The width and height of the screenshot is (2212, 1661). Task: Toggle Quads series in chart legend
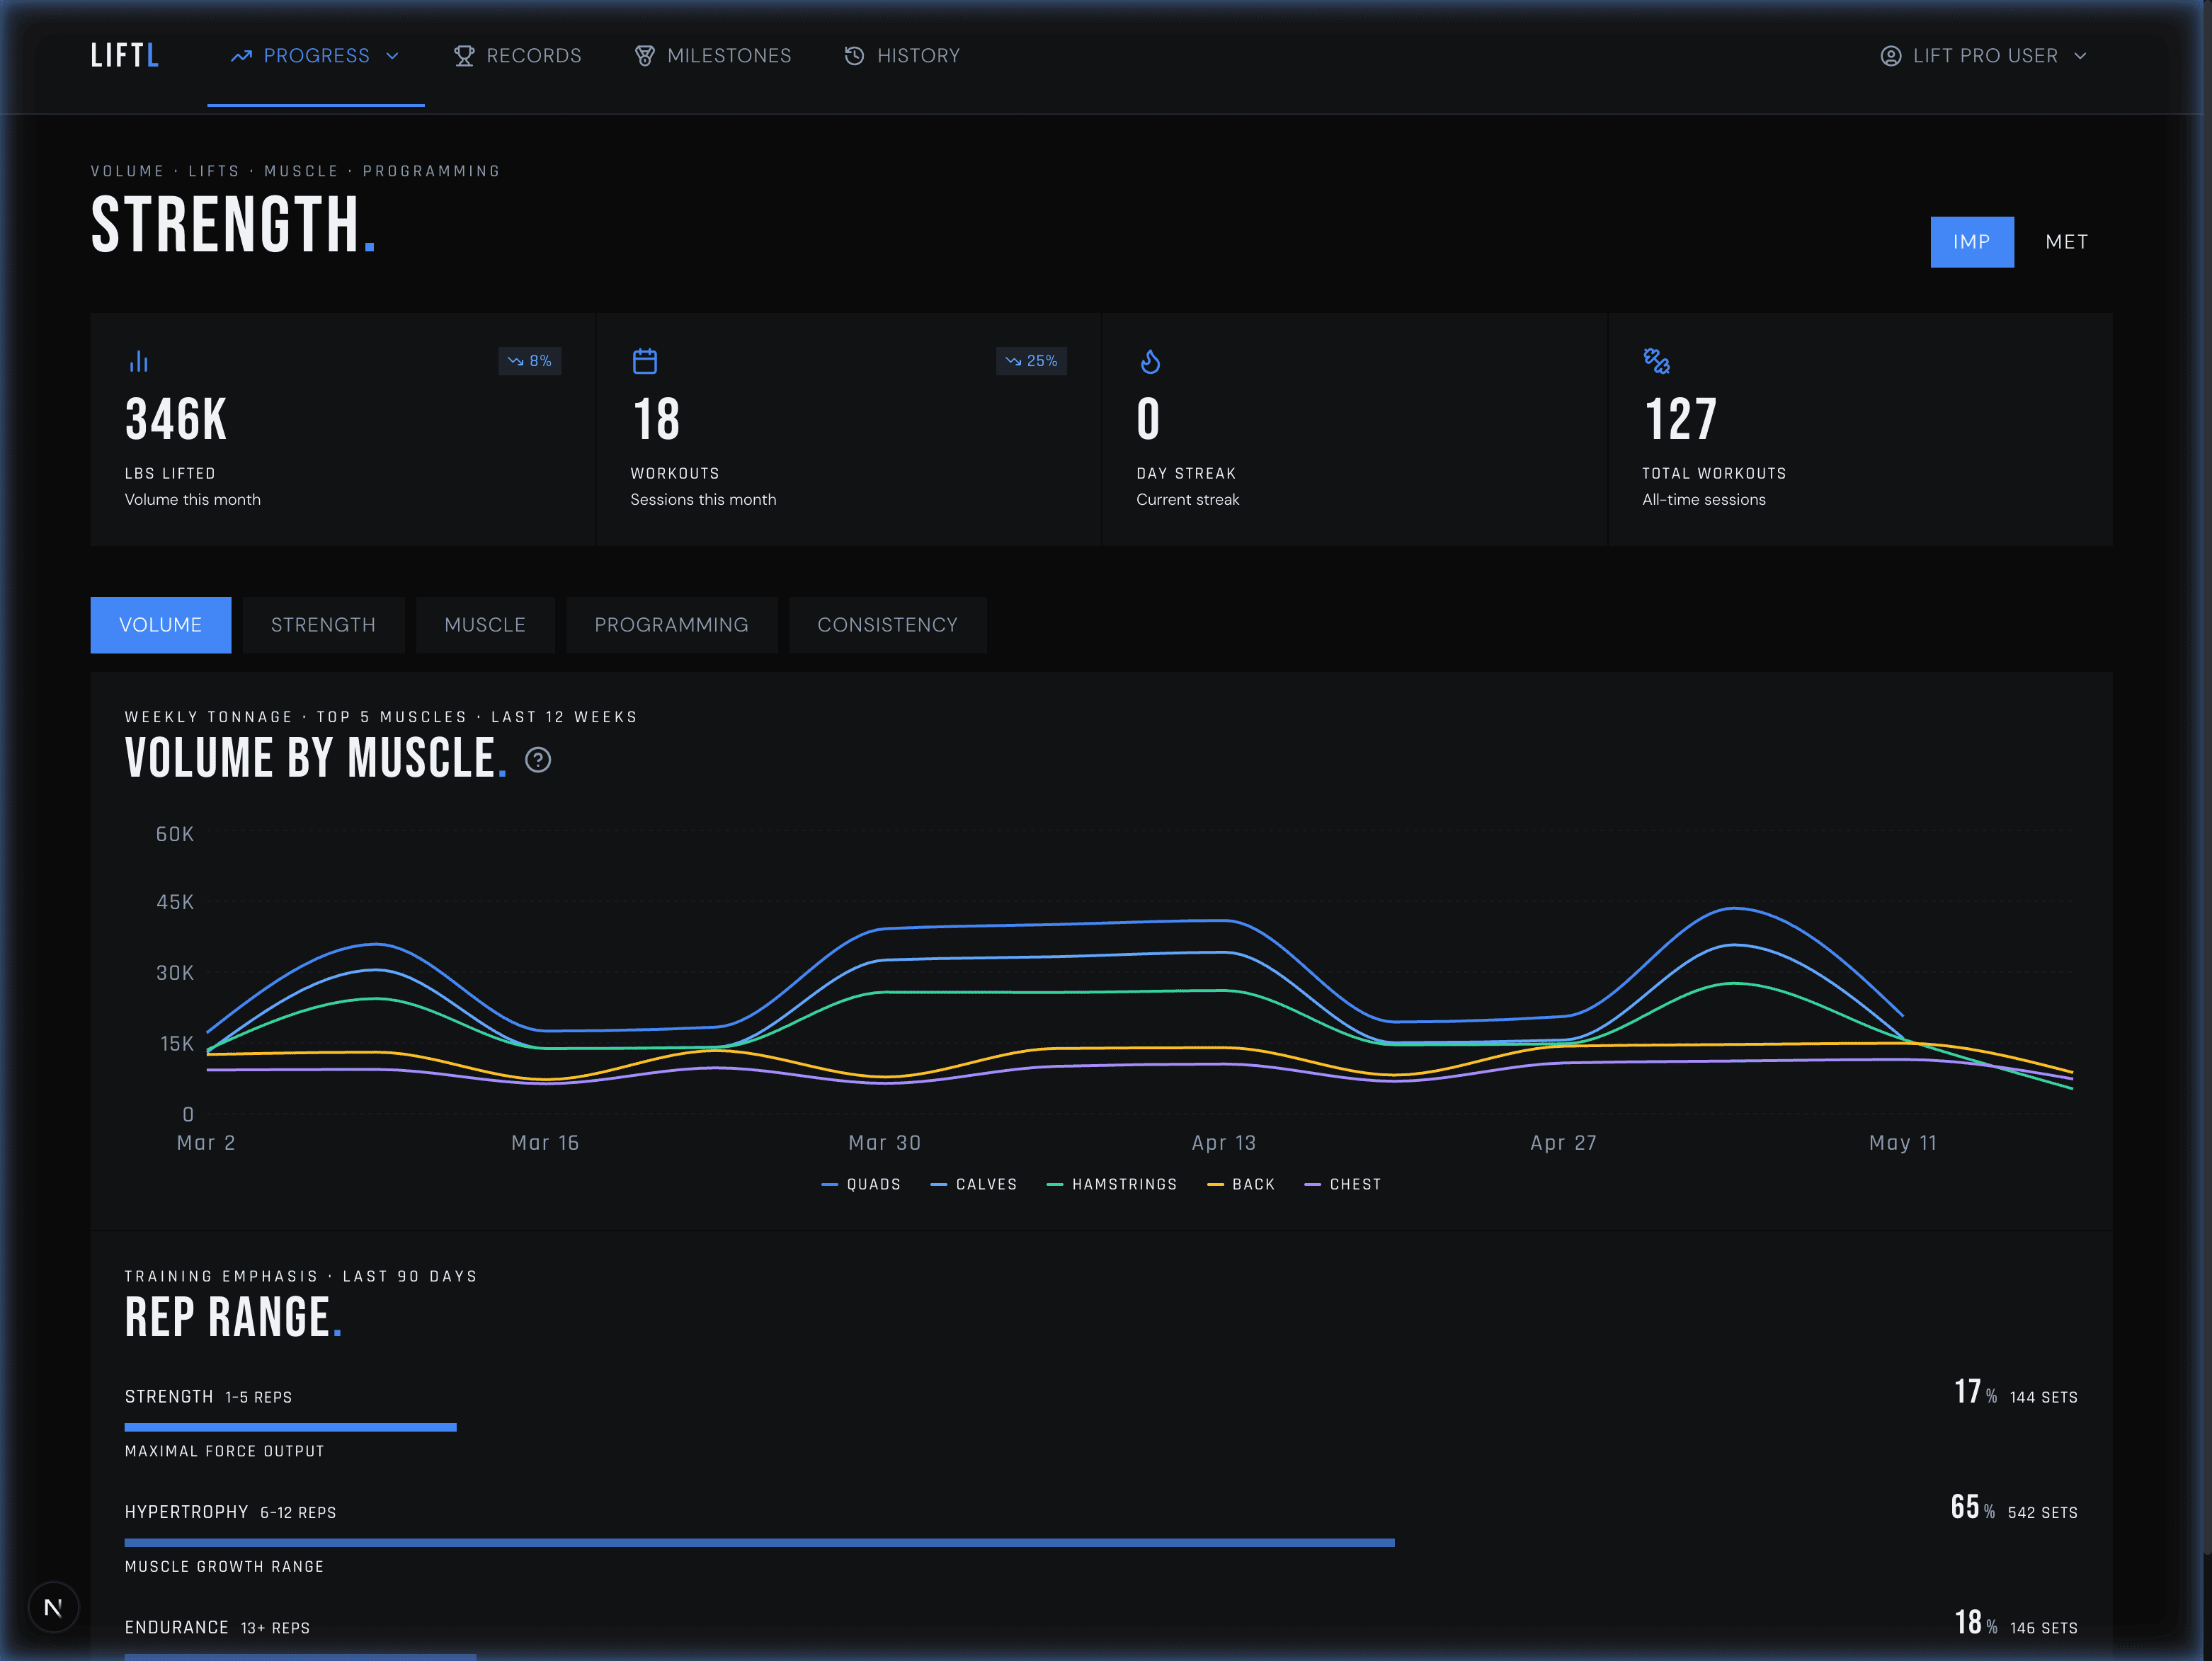tap(861, 1184)
